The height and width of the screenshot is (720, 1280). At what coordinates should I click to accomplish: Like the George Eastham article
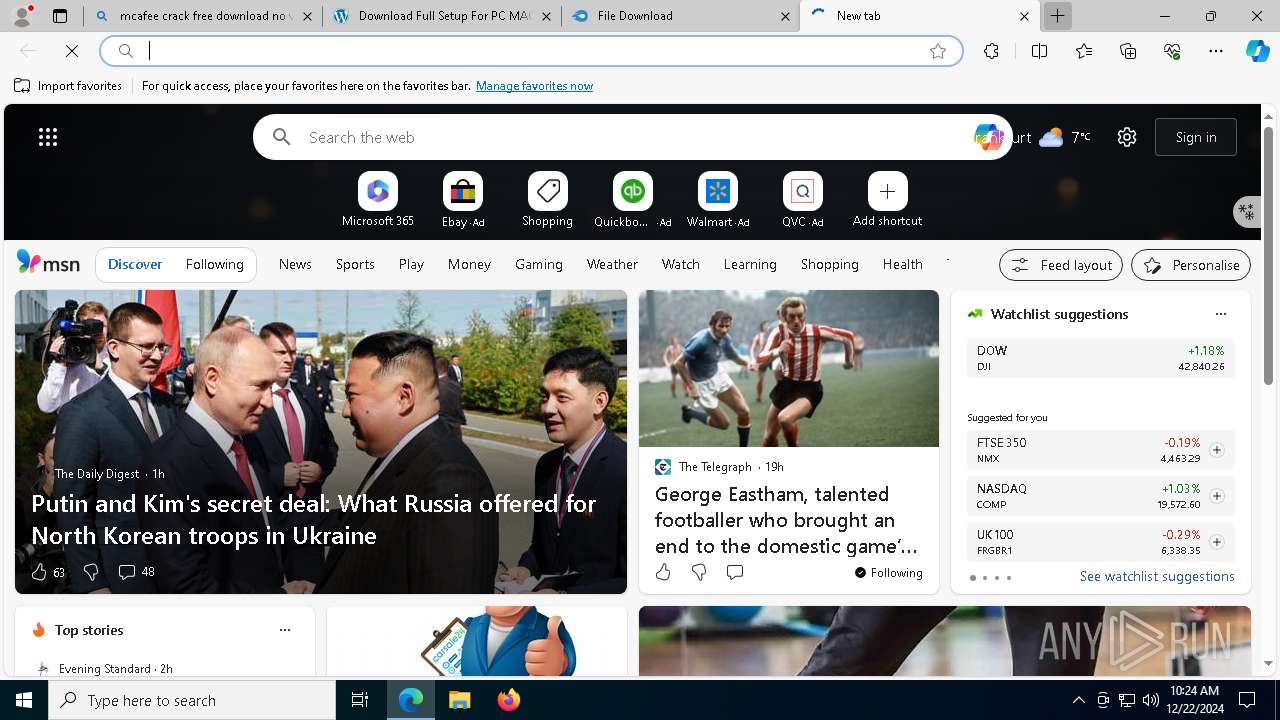click(663, 572)
